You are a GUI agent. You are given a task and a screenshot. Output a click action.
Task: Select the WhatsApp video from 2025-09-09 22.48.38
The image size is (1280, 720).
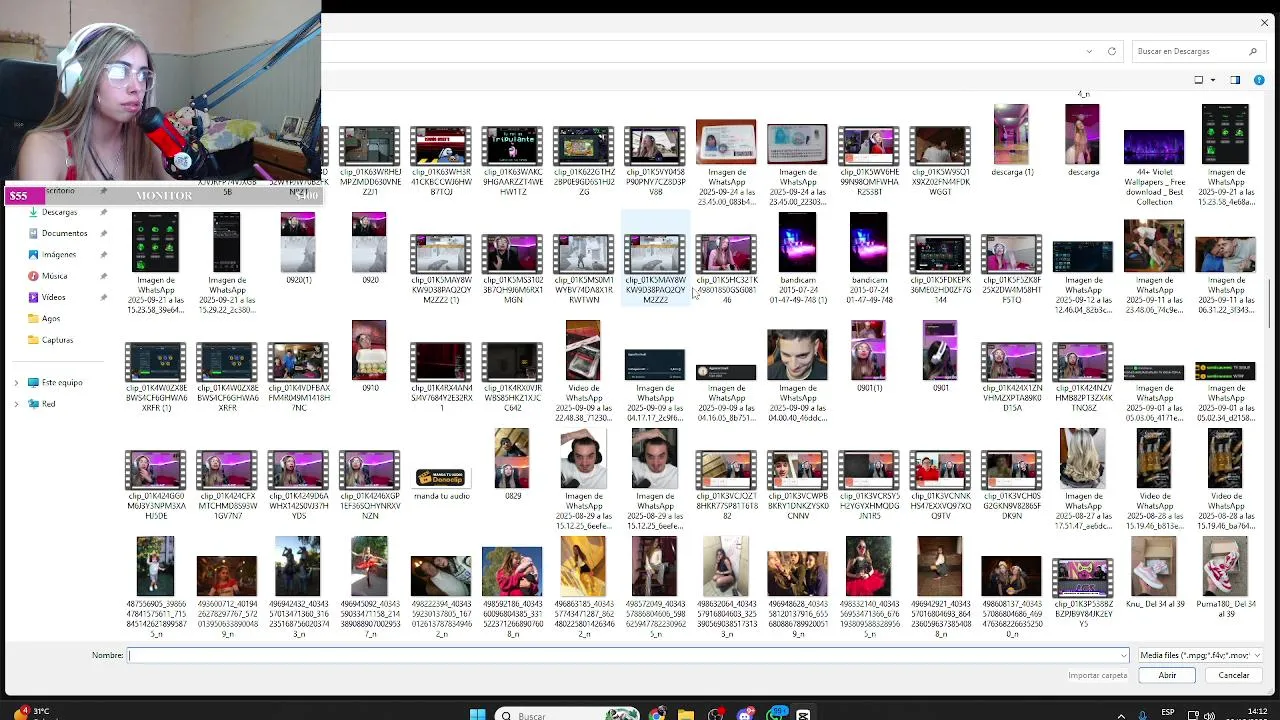tap(583, 370)
